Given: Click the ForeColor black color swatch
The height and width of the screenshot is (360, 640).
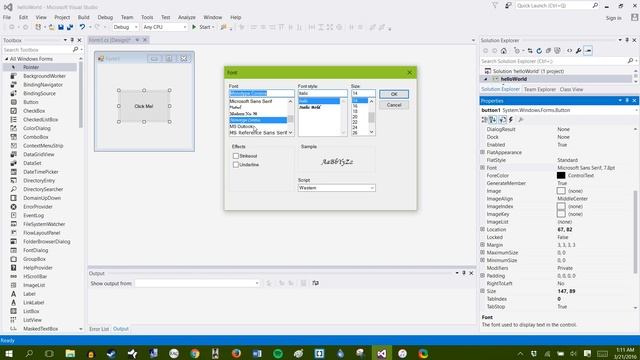Looking at the screenshot, I should pyautogui.click(x=561, y=176).
